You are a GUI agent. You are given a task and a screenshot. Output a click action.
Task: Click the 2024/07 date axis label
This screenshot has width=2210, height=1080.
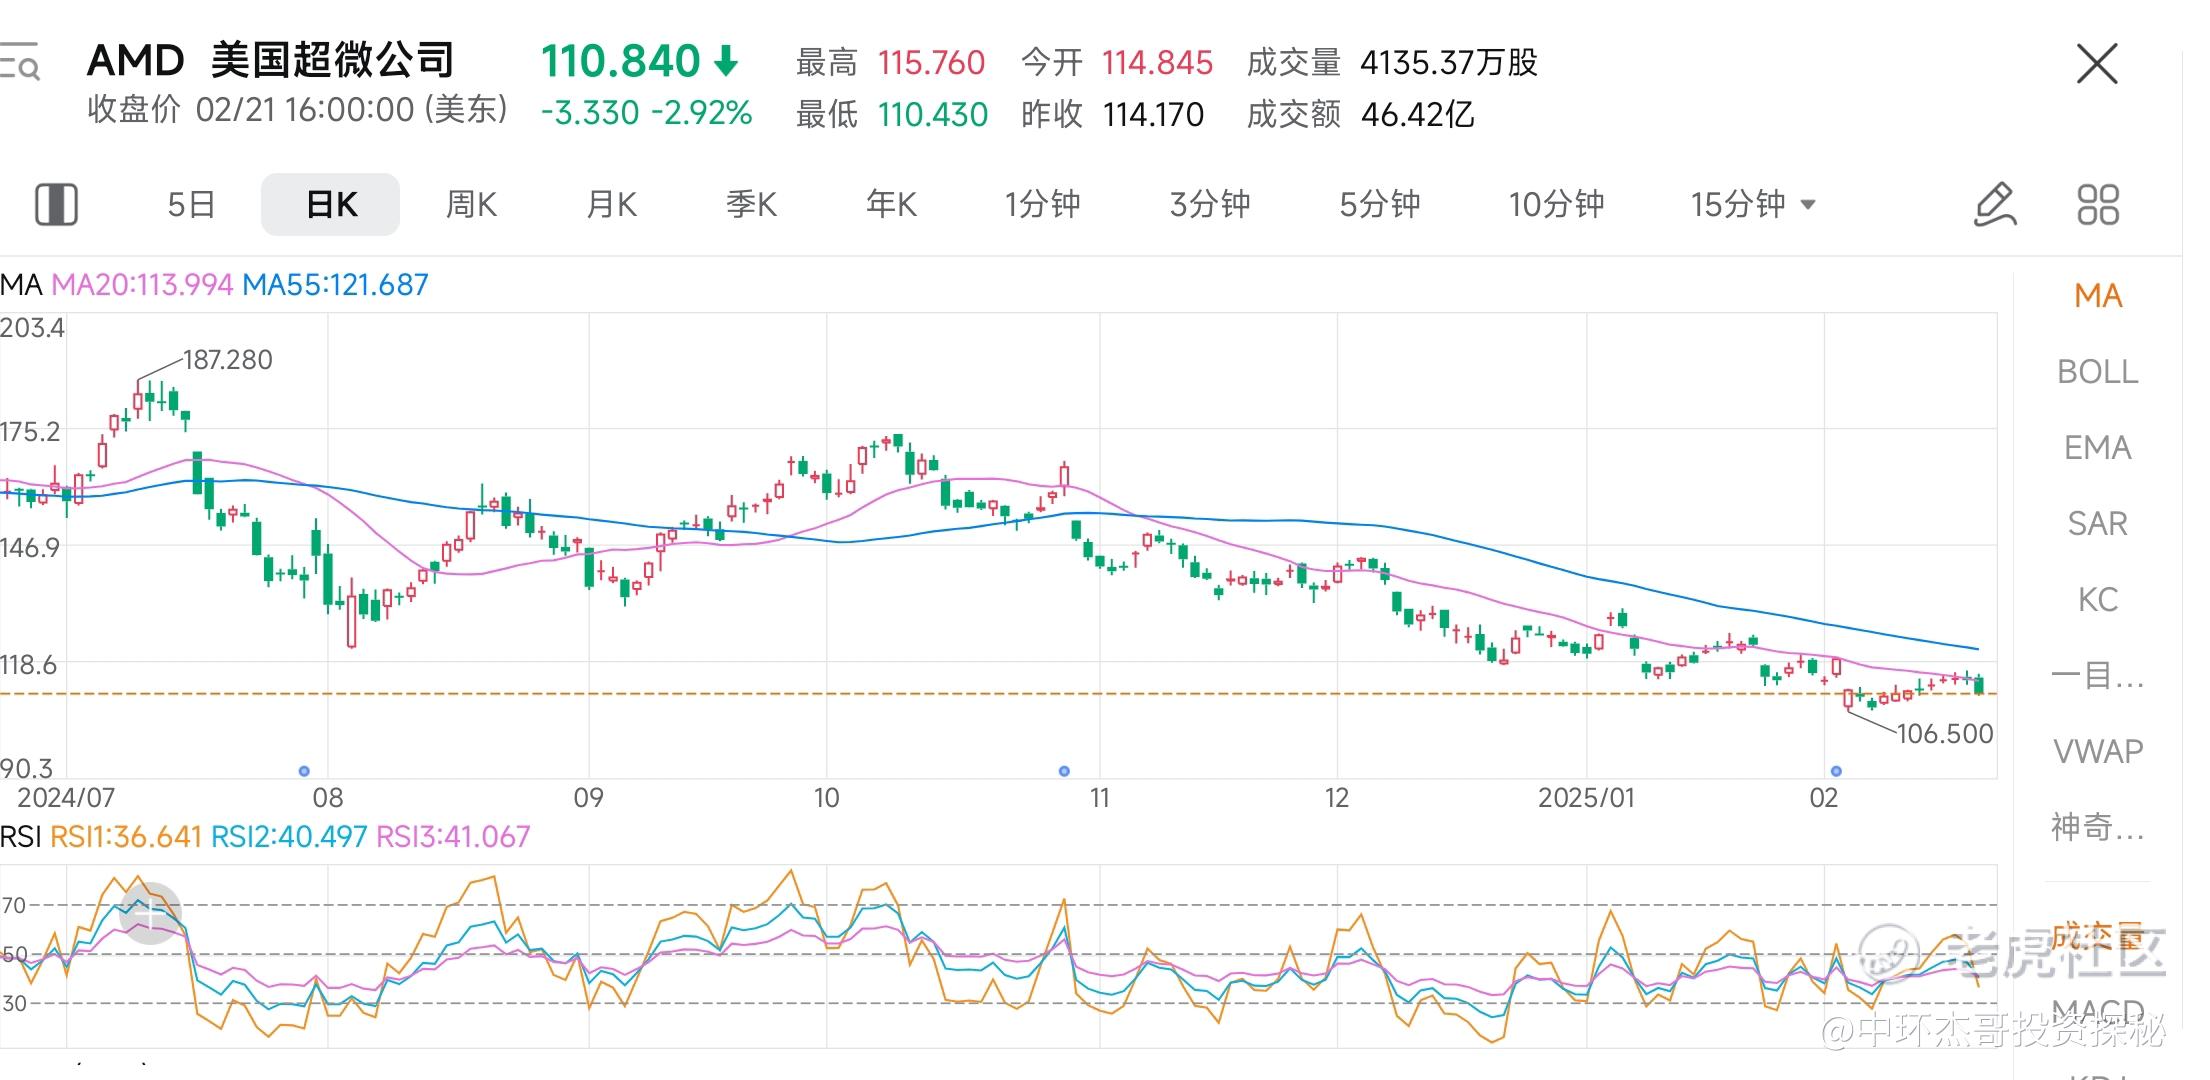(66, 797)
